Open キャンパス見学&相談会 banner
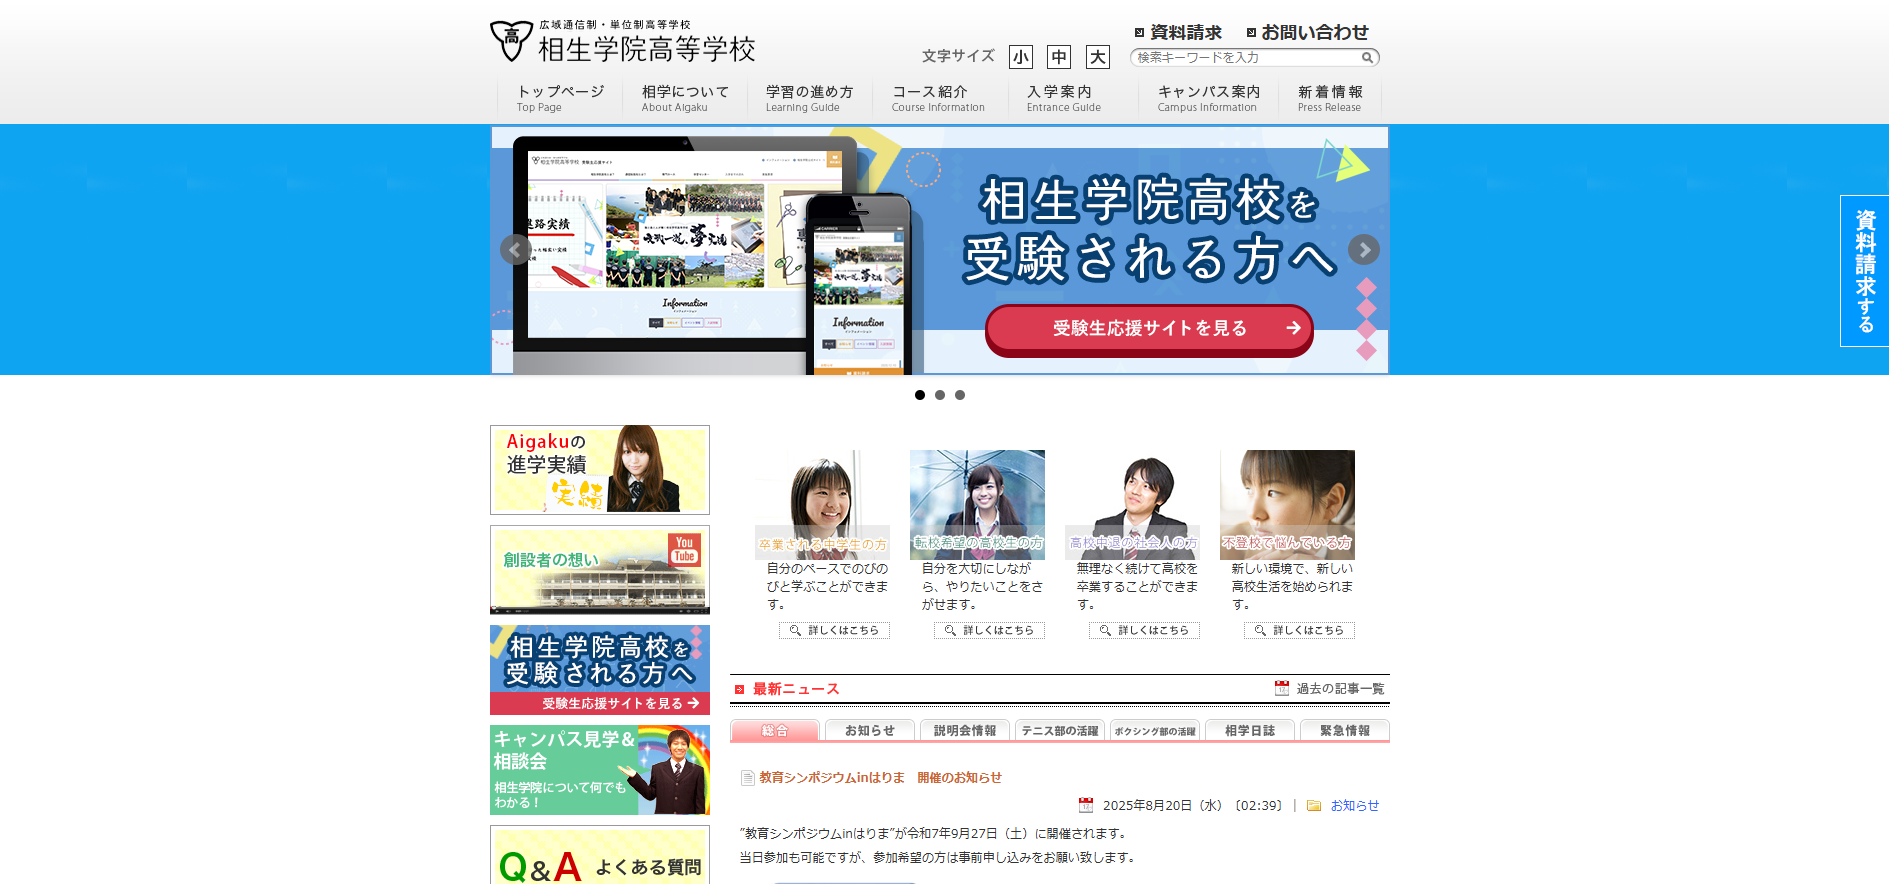 pos(600,770)
